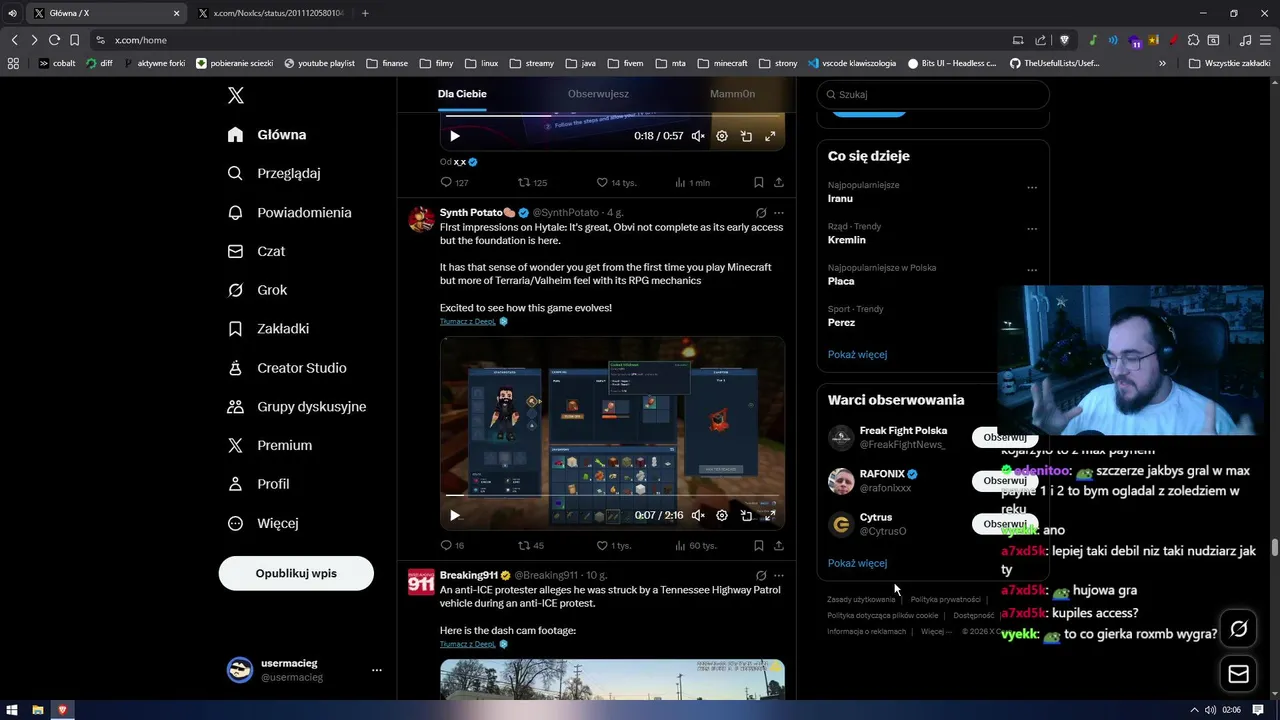
Task: Open options for the Płaca trend
Action: 1032,271
